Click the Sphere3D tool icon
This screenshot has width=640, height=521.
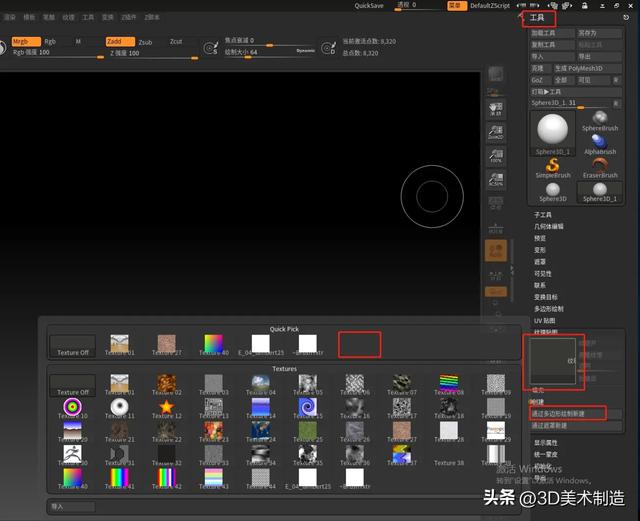coord(552,190)
